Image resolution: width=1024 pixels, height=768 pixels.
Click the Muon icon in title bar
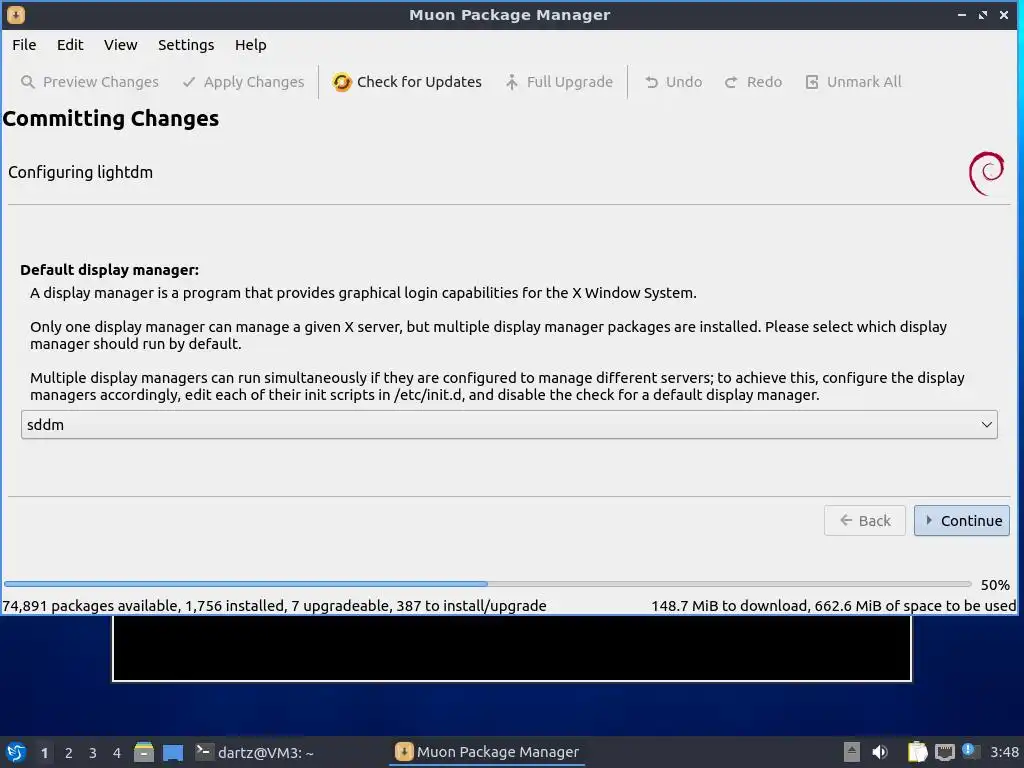pyautogui.click(x=16, y=14)
